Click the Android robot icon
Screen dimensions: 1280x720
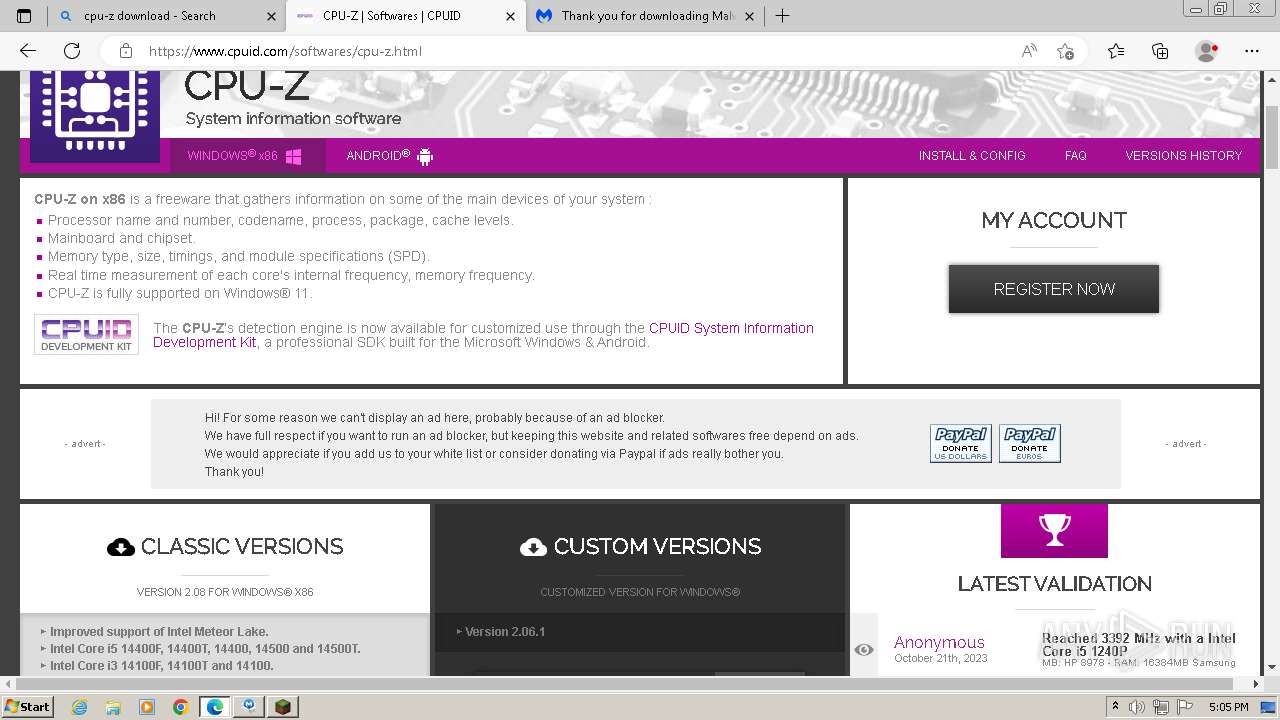click(425, 156)
